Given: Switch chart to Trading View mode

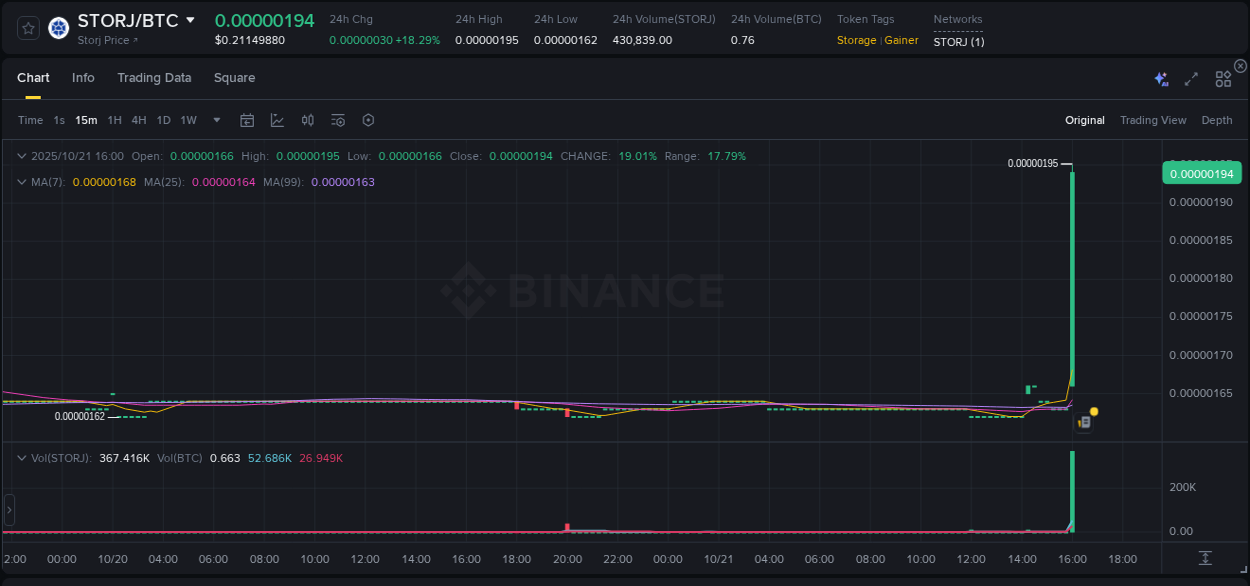Looking at the screenshot, I should point(1153,120).
